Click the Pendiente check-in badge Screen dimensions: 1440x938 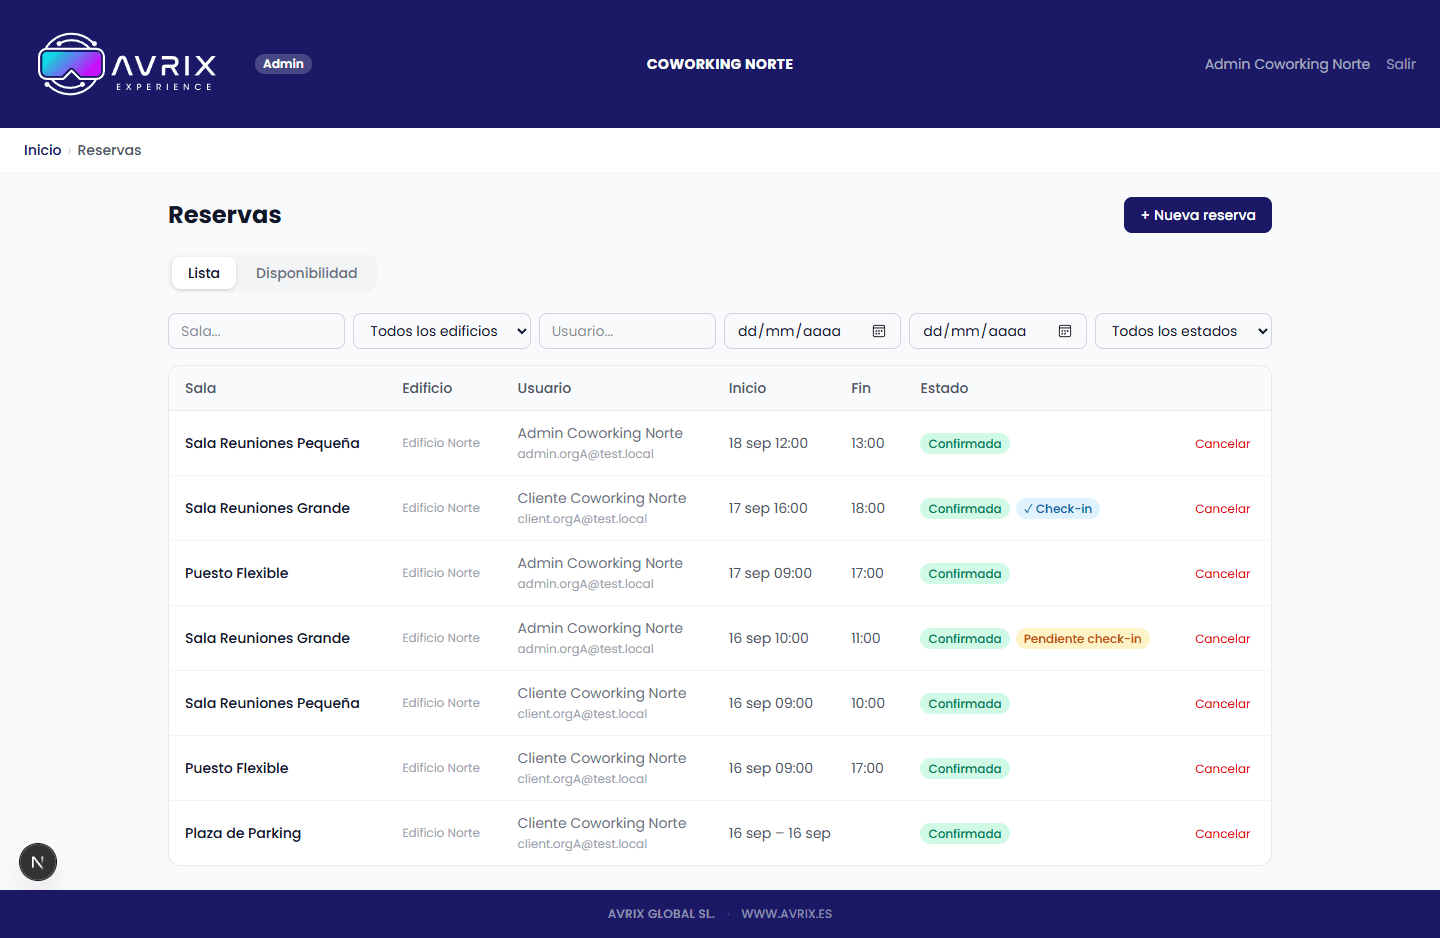[1083, 639]
